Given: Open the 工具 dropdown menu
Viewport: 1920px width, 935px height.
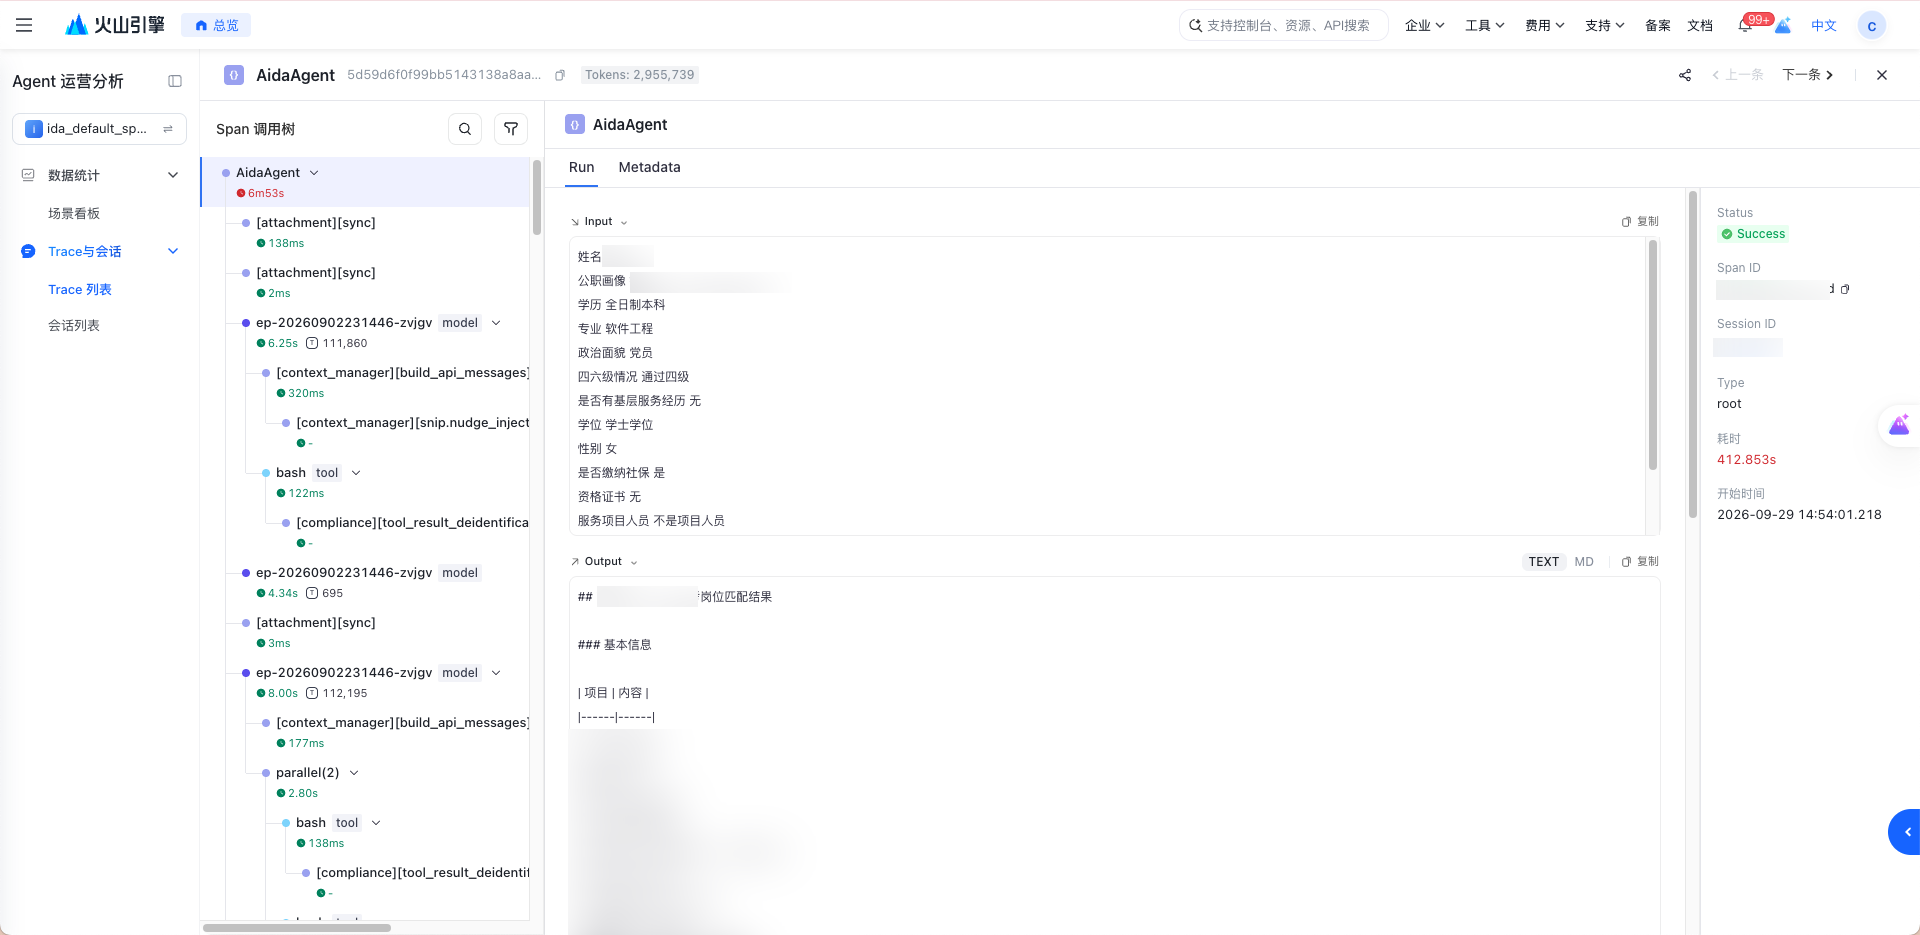Looking at the screenshot, I should tap(1485, 26).
